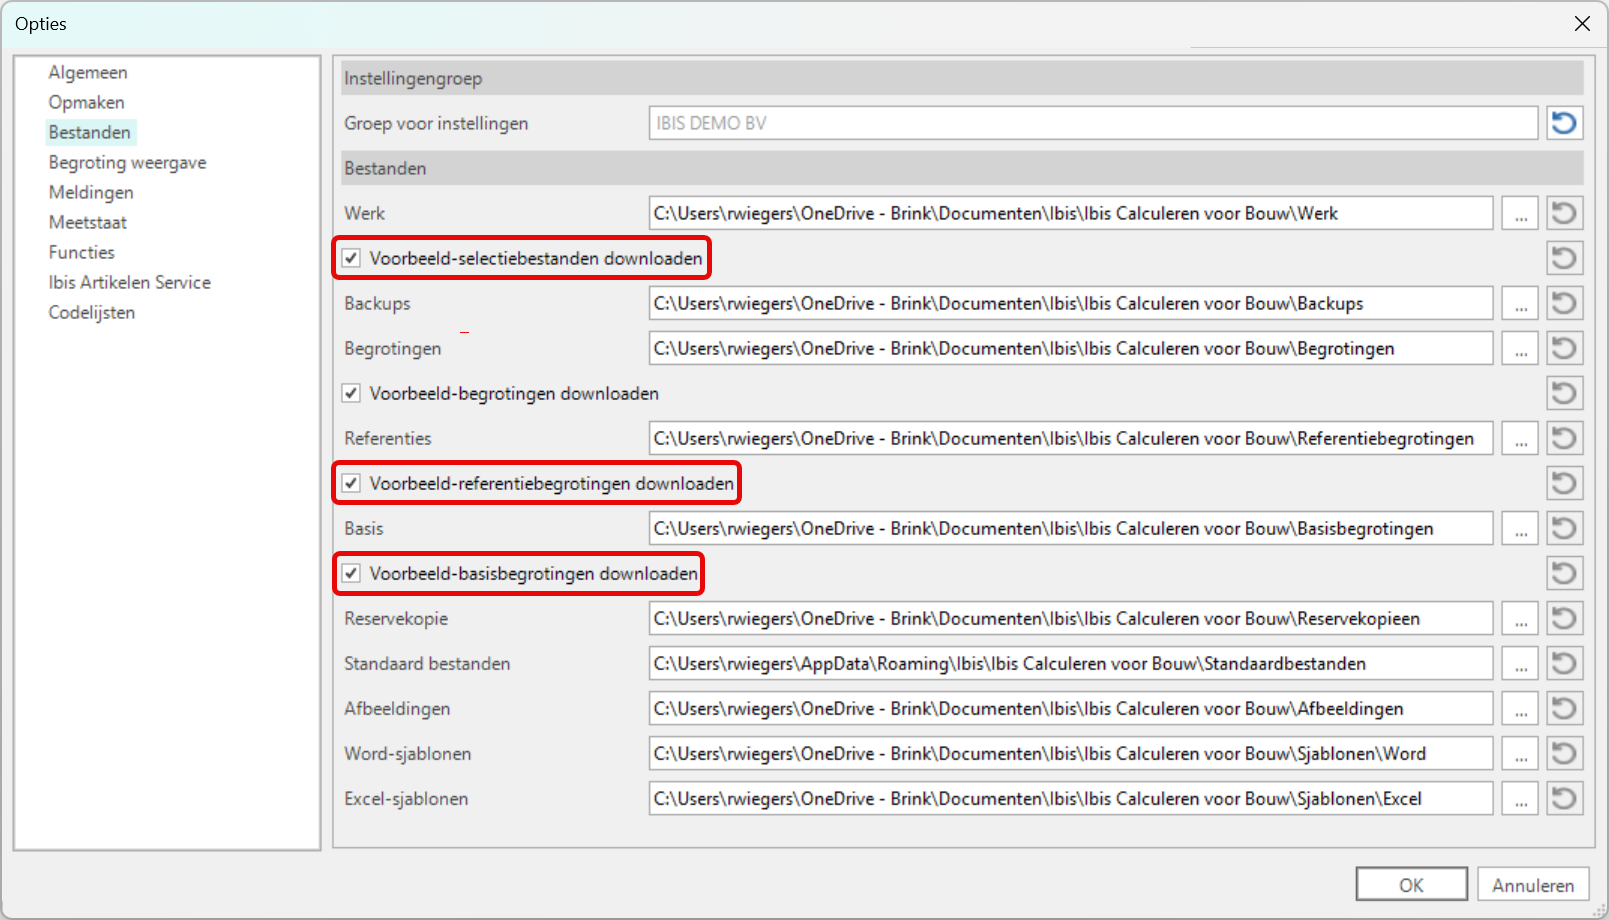Viewport: 1609px width, 920px height.
Task: Click into the Basis path field
Action: (x=1070, y=528)
